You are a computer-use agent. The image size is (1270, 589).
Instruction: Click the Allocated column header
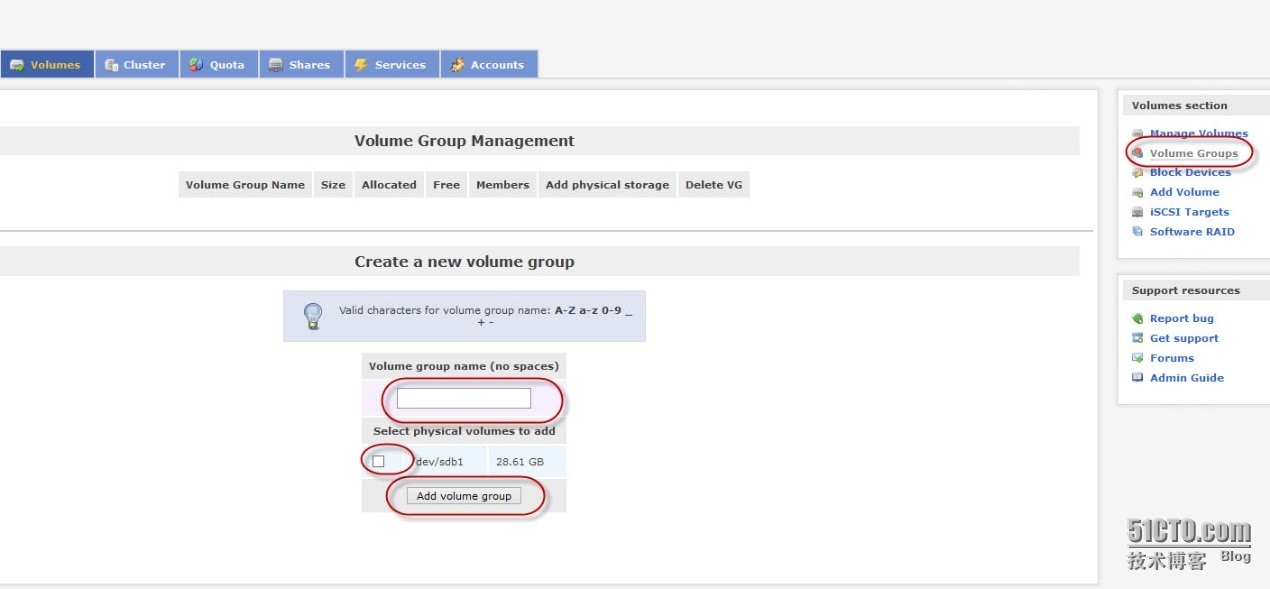click(389, 185)
